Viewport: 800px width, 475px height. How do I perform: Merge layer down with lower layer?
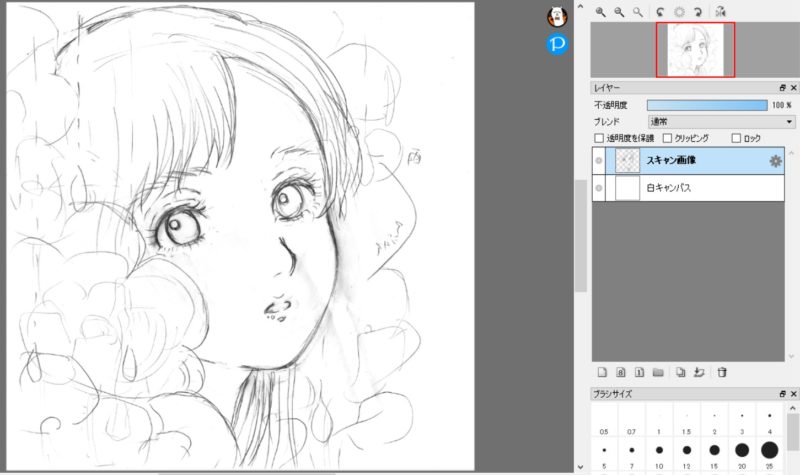(699, 372)
